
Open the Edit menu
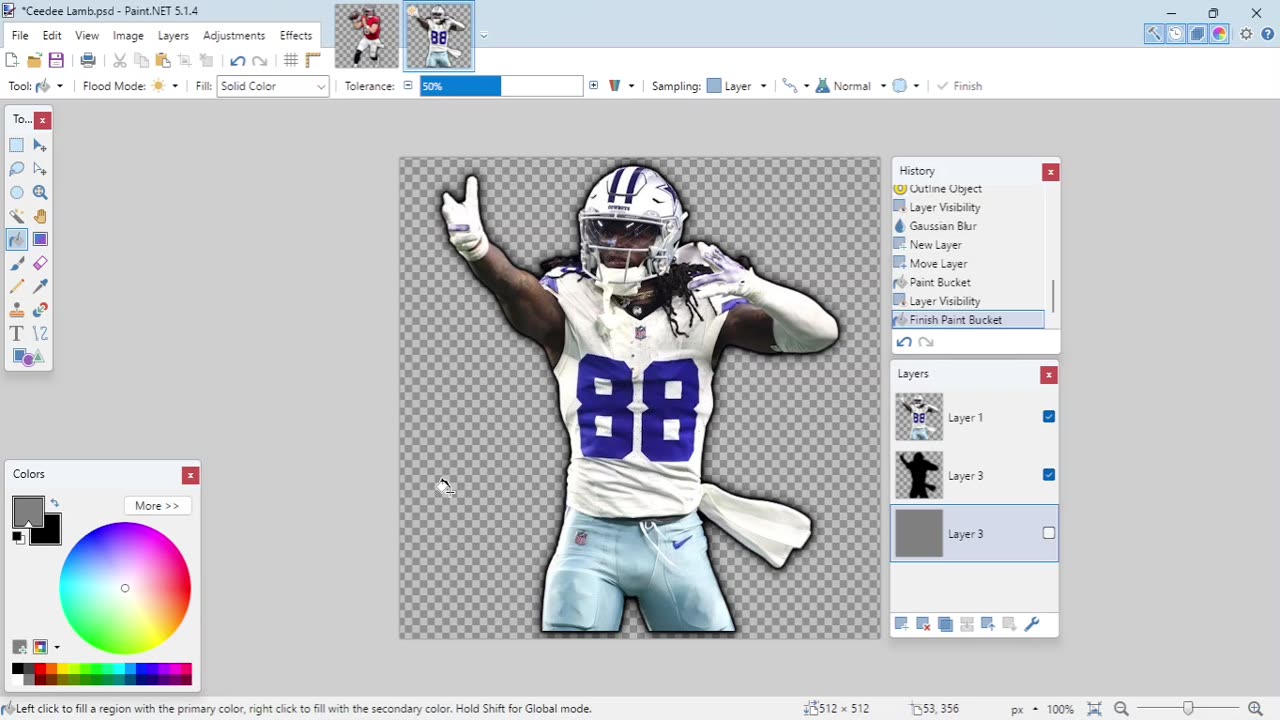52,35
